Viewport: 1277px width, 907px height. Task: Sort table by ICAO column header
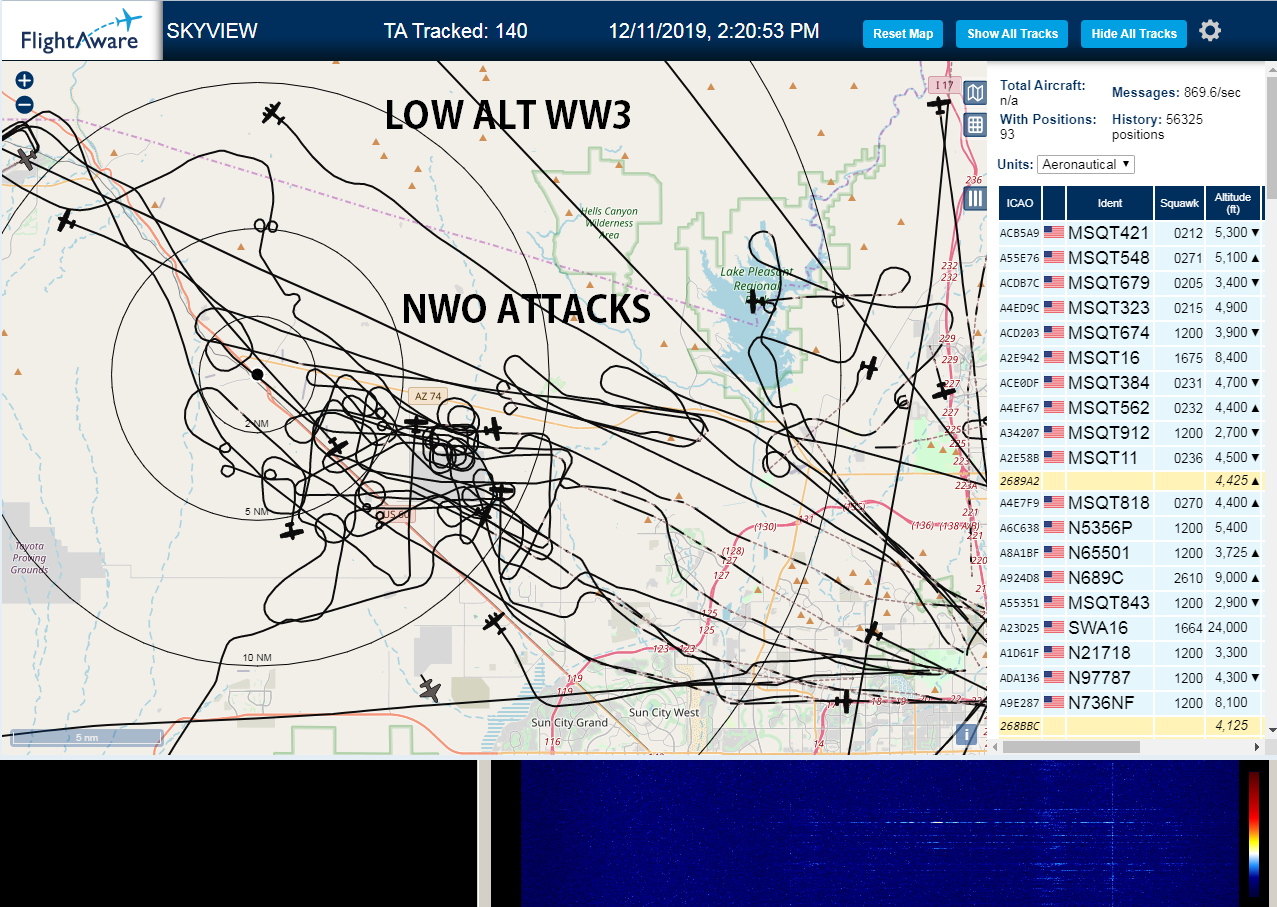(1020, 203)
